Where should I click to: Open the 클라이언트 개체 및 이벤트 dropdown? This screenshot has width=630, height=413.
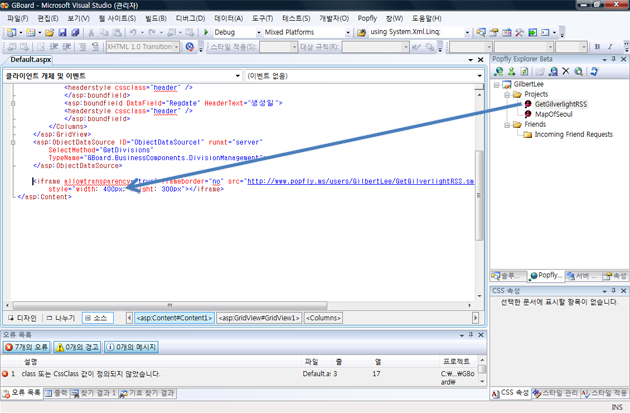point(237,76)
